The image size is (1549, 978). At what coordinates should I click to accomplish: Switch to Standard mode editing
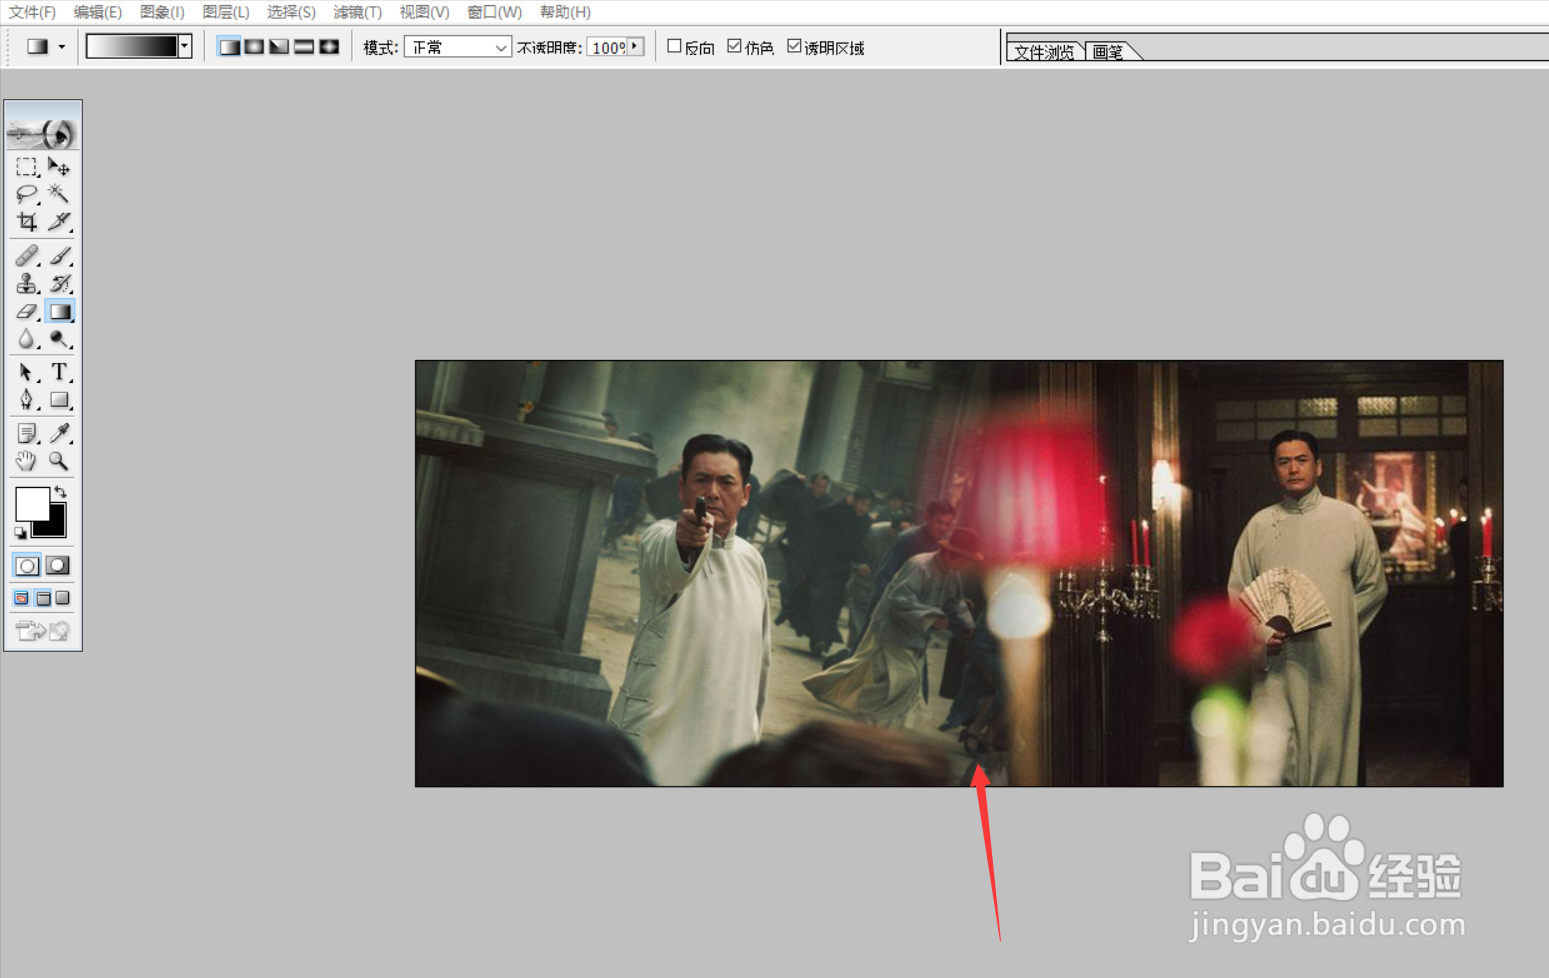[27, 566]
